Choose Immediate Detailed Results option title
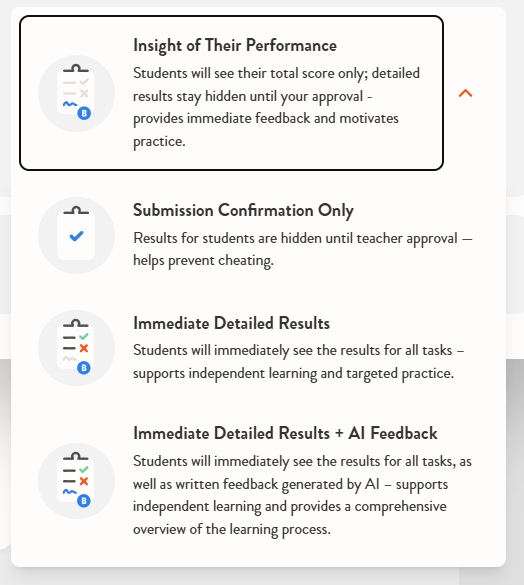The height and width of the screenshot is (585, 524). (231, 323)
